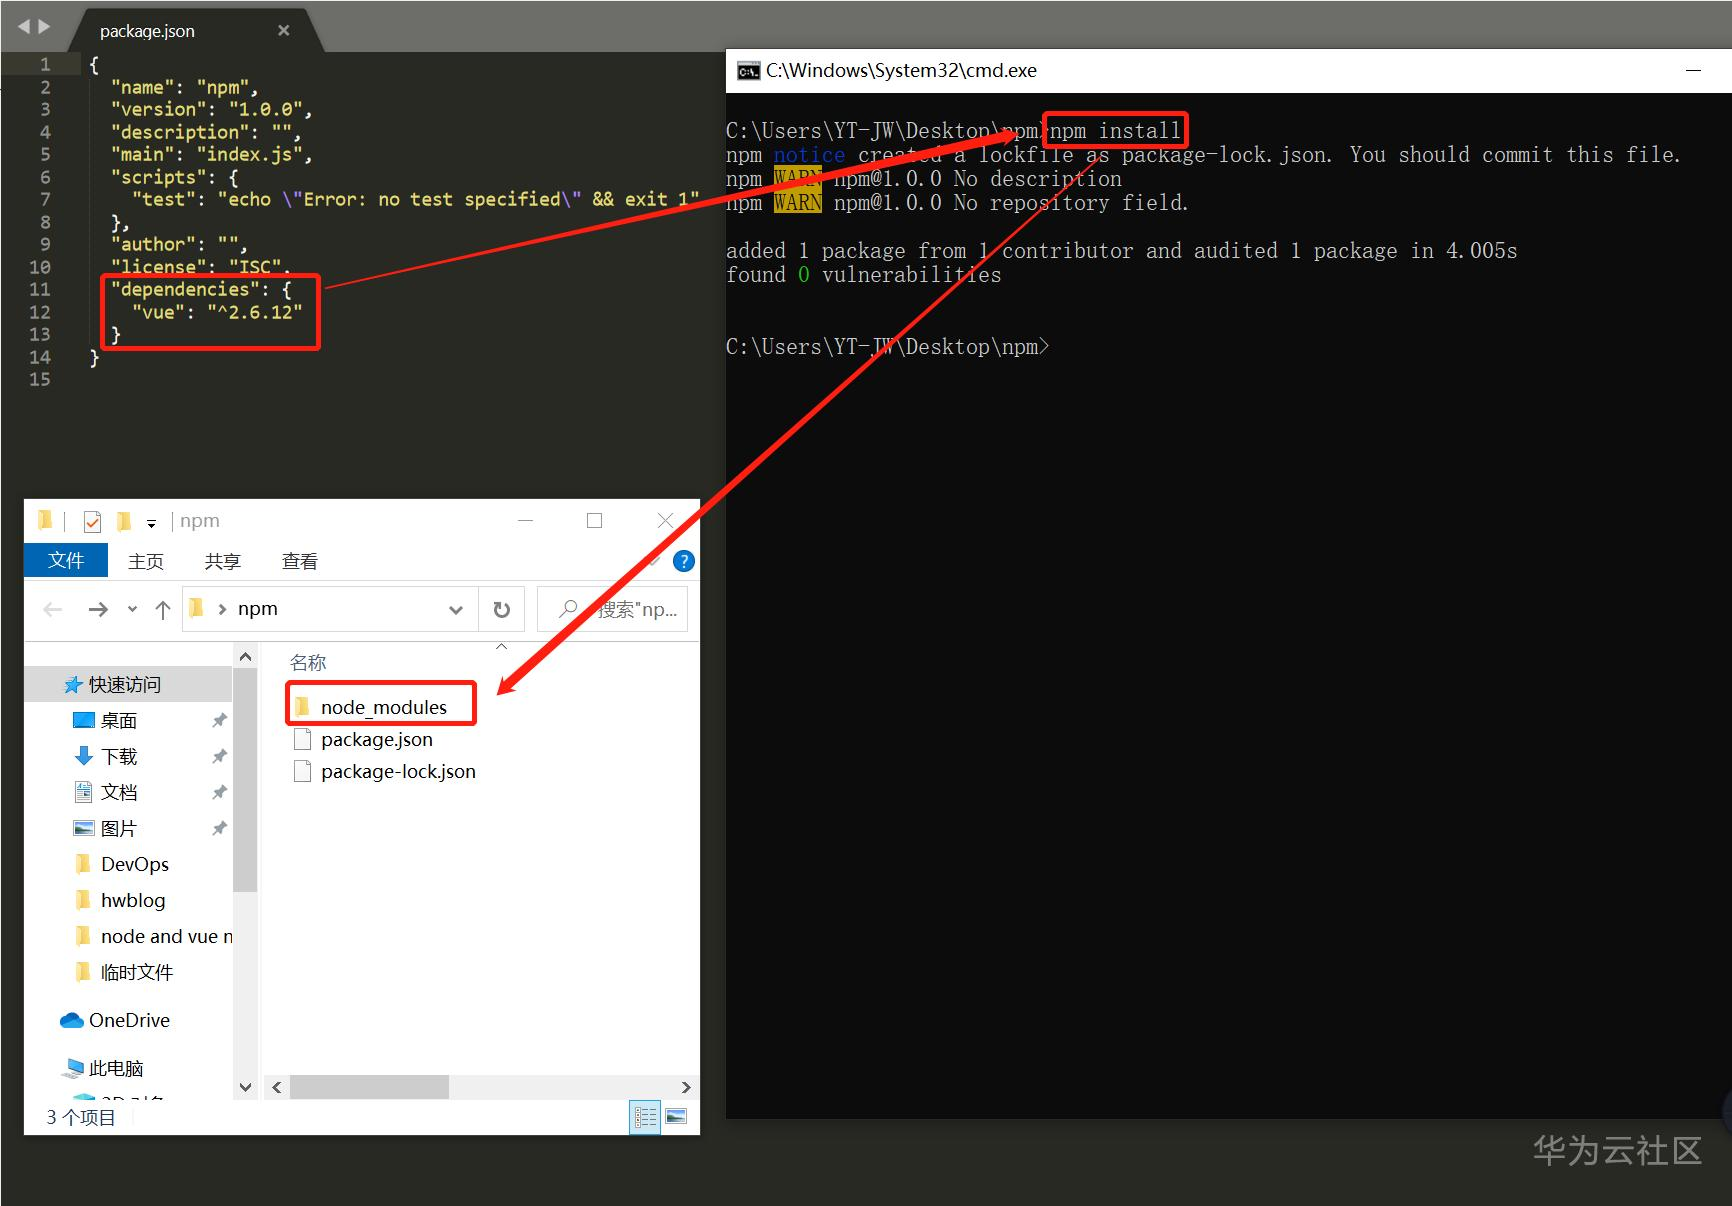Click the horizontal scrollbar thumb in file list
This screenshot has width=1732, height=1206.
click(x=369, y=1087)
